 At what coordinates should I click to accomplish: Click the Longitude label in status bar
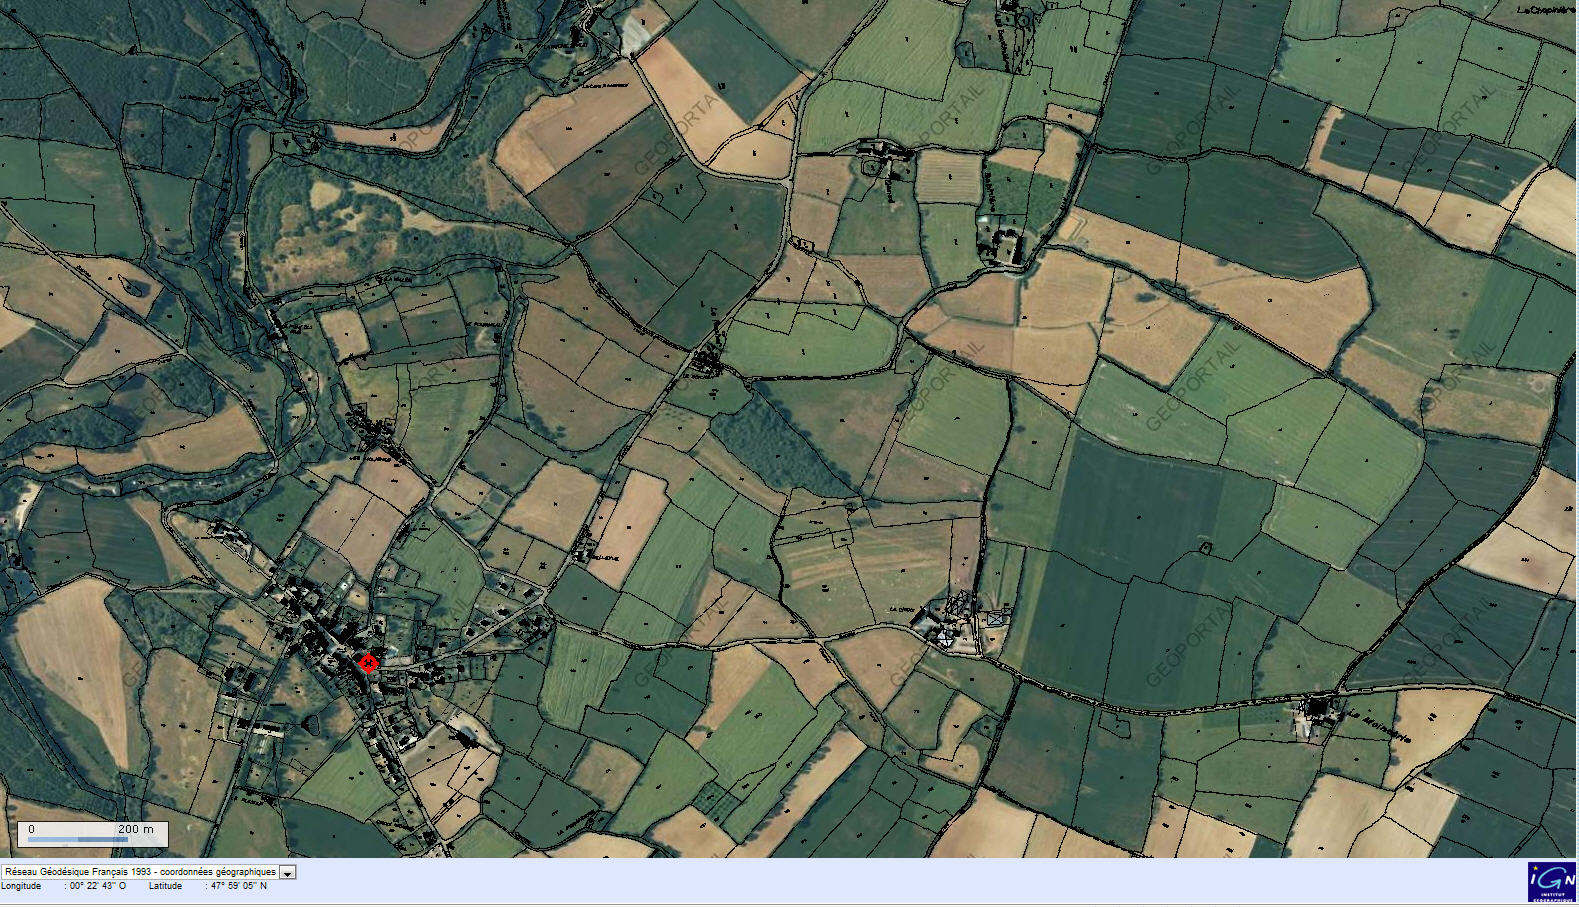22,886
